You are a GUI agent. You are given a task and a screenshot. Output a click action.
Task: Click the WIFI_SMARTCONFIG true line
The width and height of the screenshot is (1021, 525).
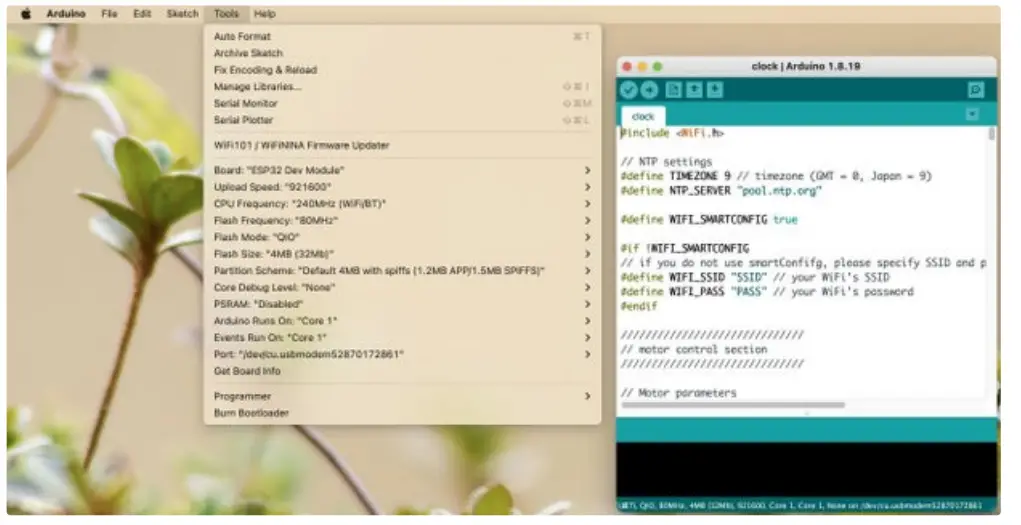(x=709, y=220)
